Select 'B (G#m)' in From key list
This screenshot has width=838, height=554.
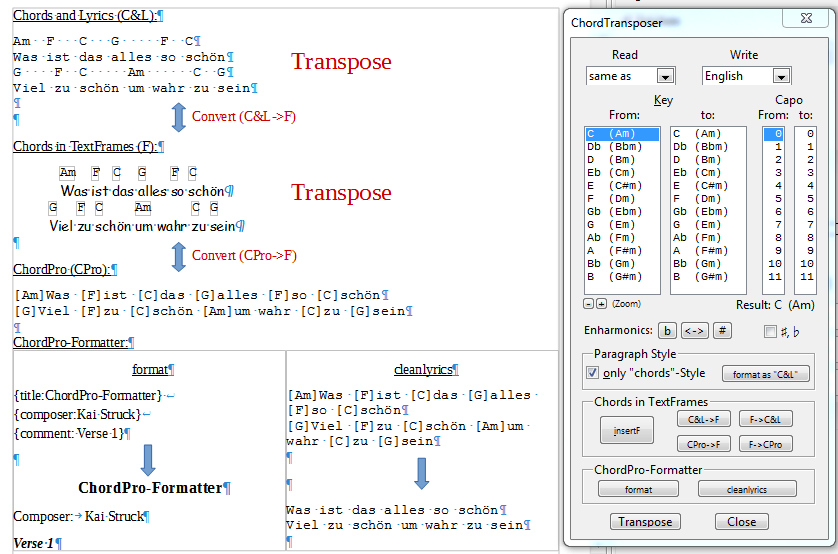(623, 277)
